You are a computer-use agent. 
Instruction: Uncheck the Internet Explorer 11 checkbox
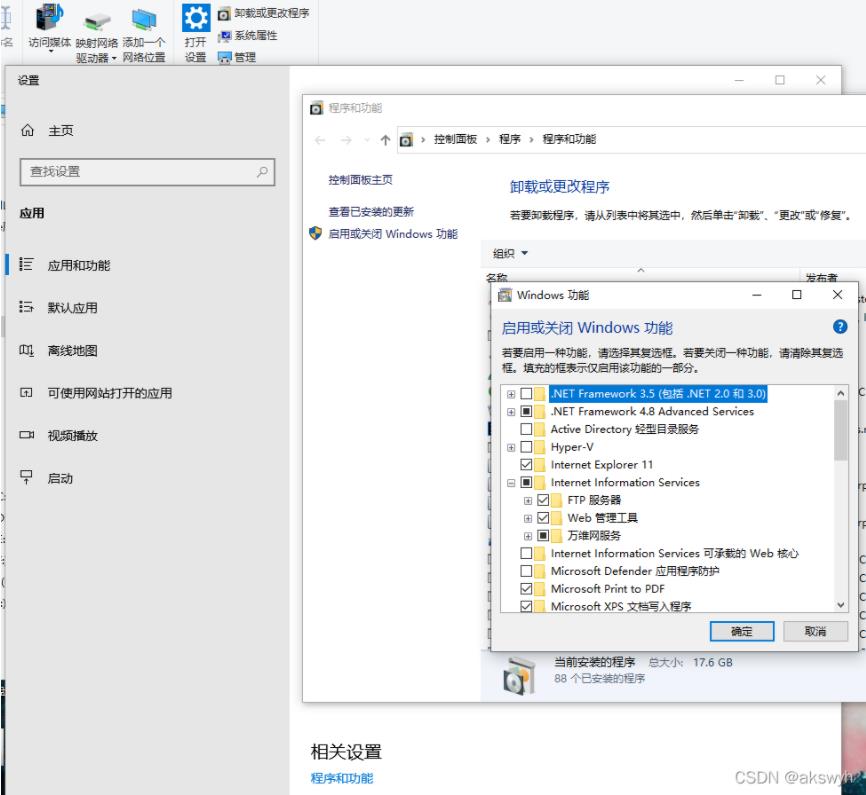click(x=527, y=465)
